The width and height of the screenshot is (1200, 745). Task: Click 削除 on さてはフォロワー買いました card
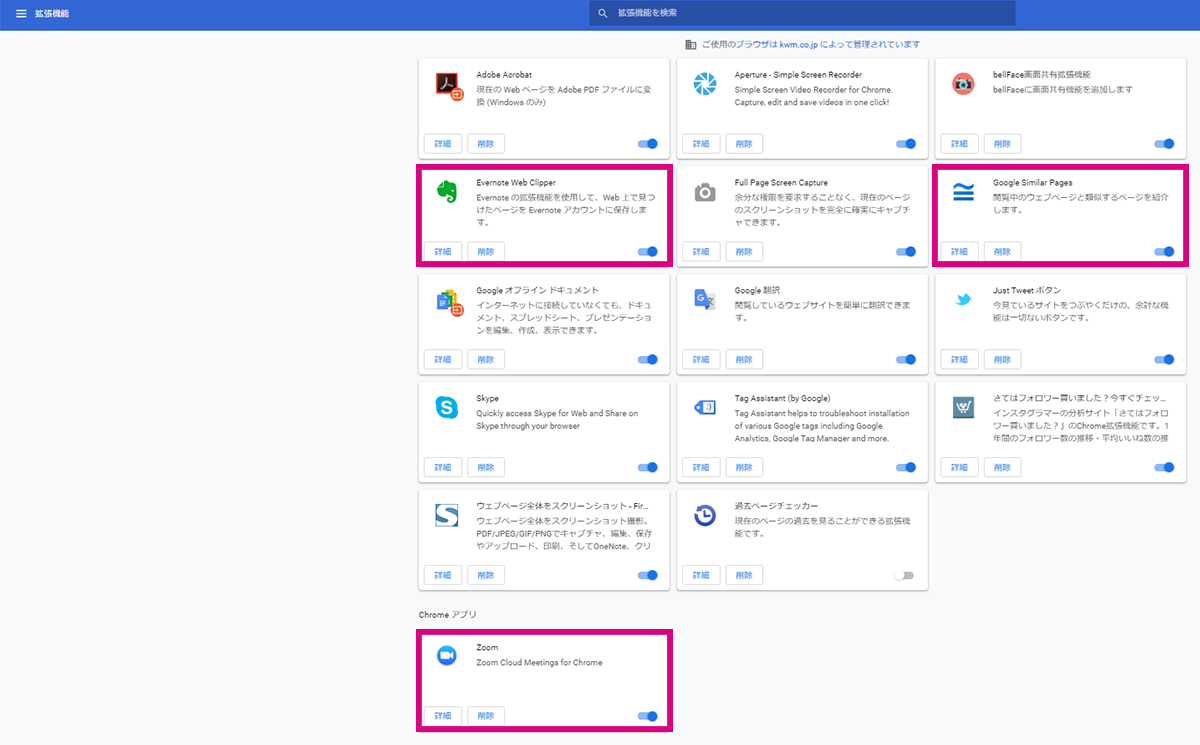coord(1002,467)
